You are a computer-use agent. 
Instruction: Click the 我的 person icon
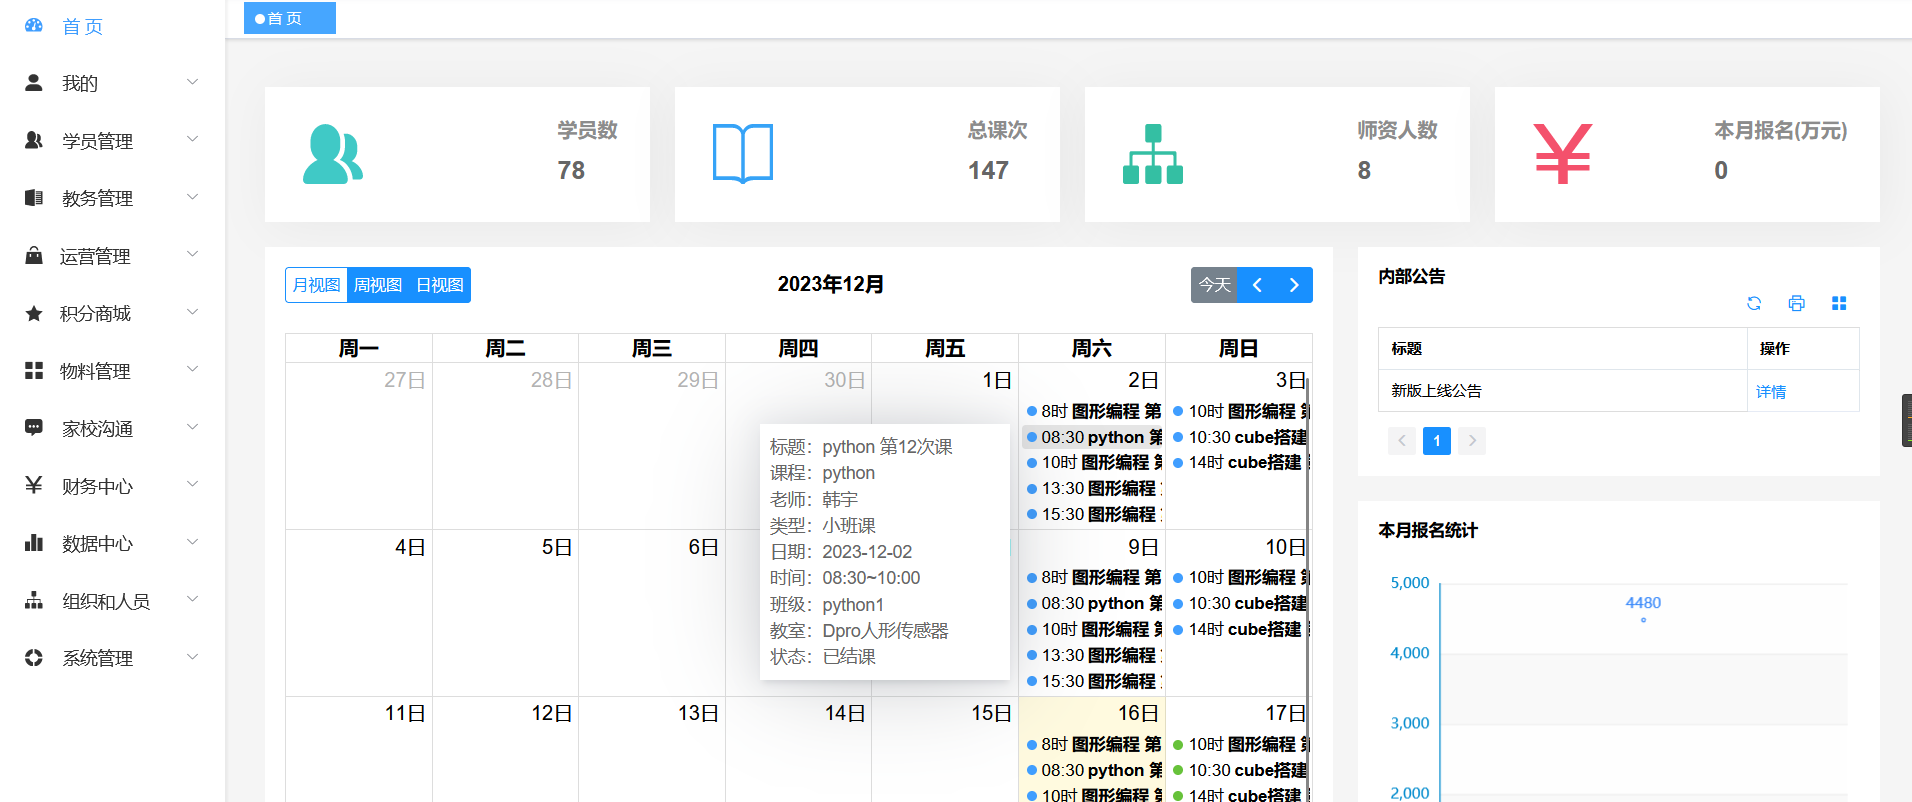34,83
